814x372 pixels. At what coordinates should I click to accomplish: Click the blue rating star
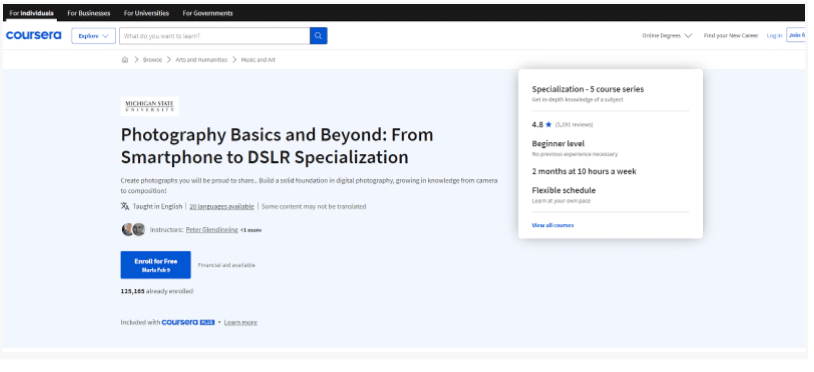(548, 125)
